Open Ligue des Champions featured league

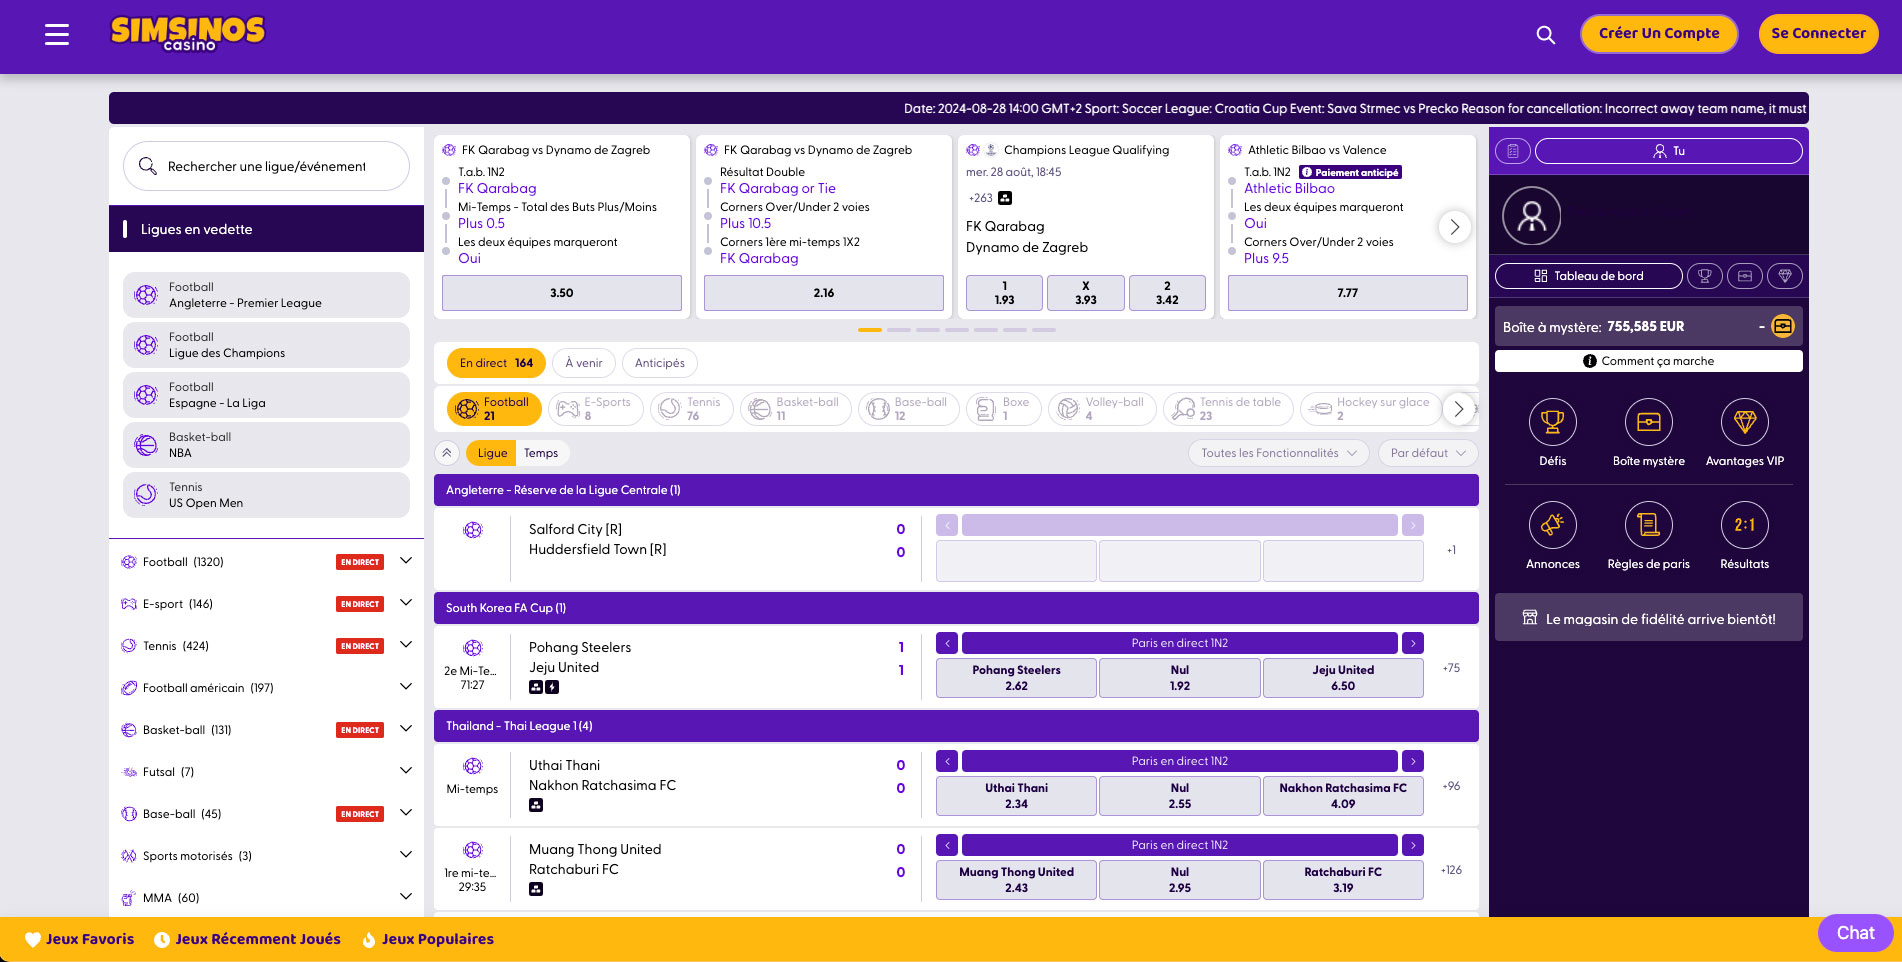[266, 345]
